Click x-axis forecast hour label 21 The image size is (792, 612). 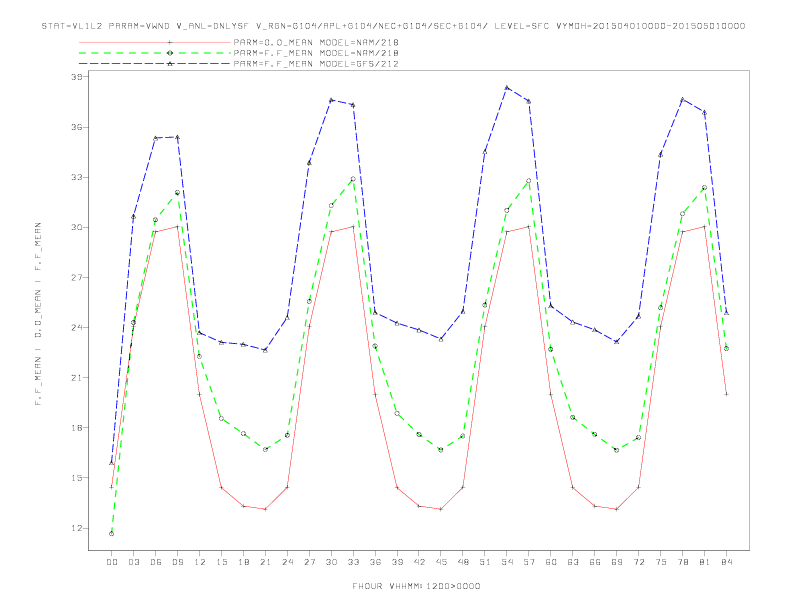point(265,562)
